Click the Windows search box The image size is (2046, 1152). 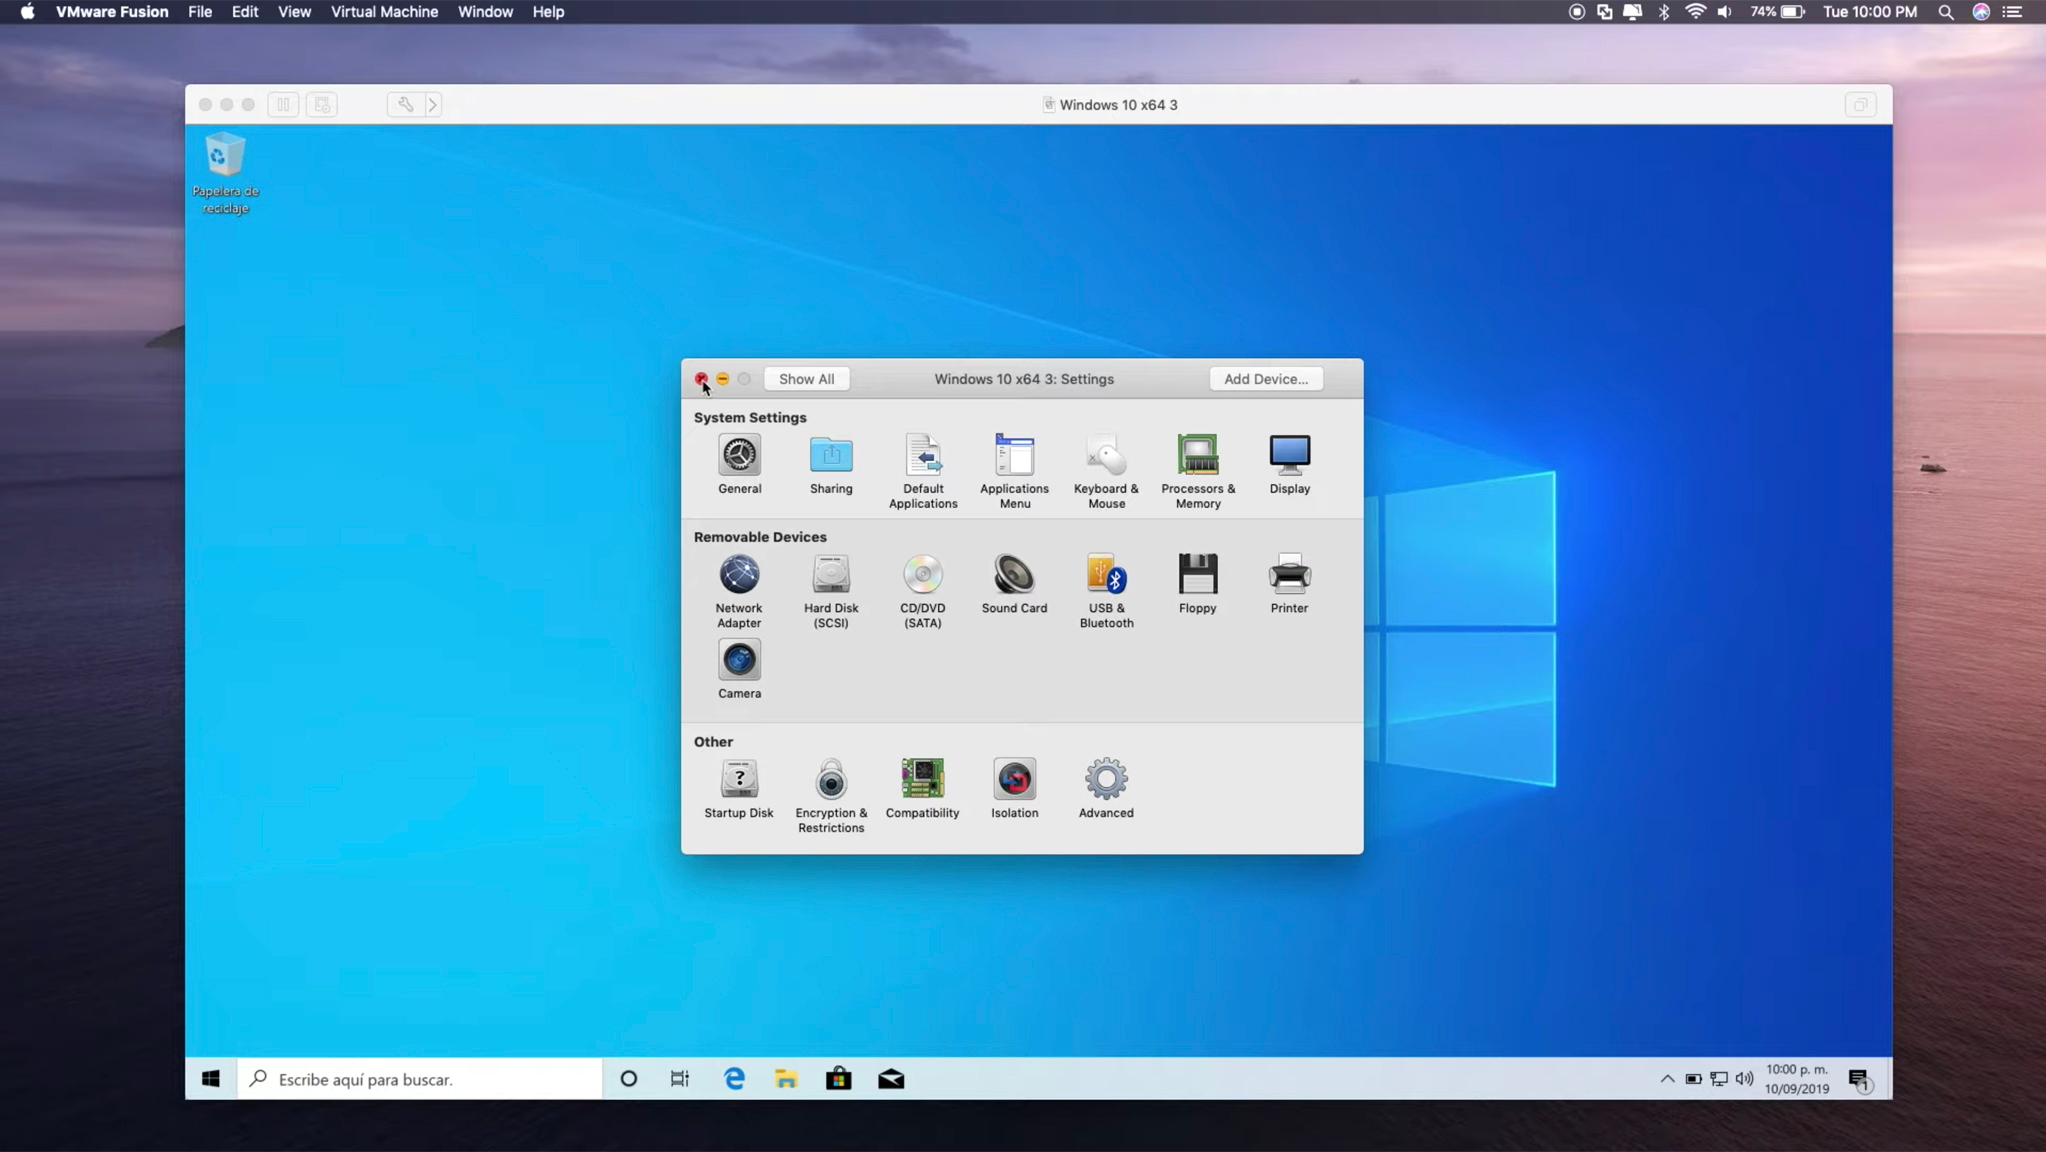420,1079
